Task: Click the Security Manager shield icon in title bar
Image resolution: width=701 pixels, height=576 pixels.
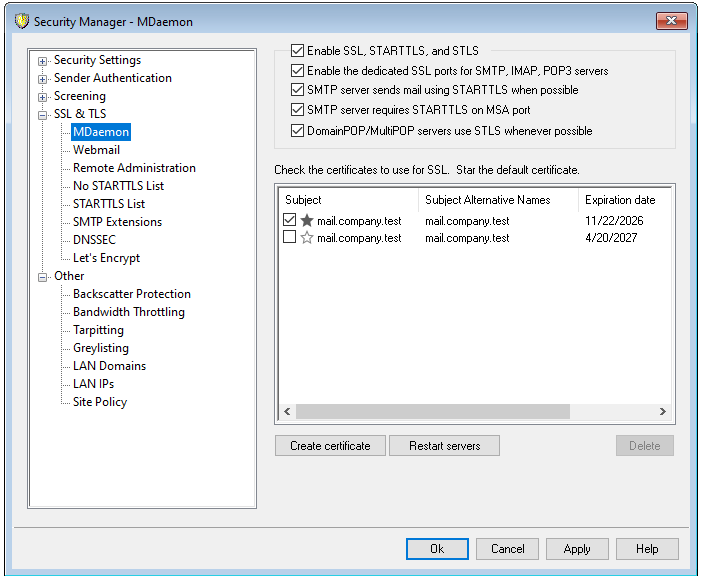Action: point(19,21)
